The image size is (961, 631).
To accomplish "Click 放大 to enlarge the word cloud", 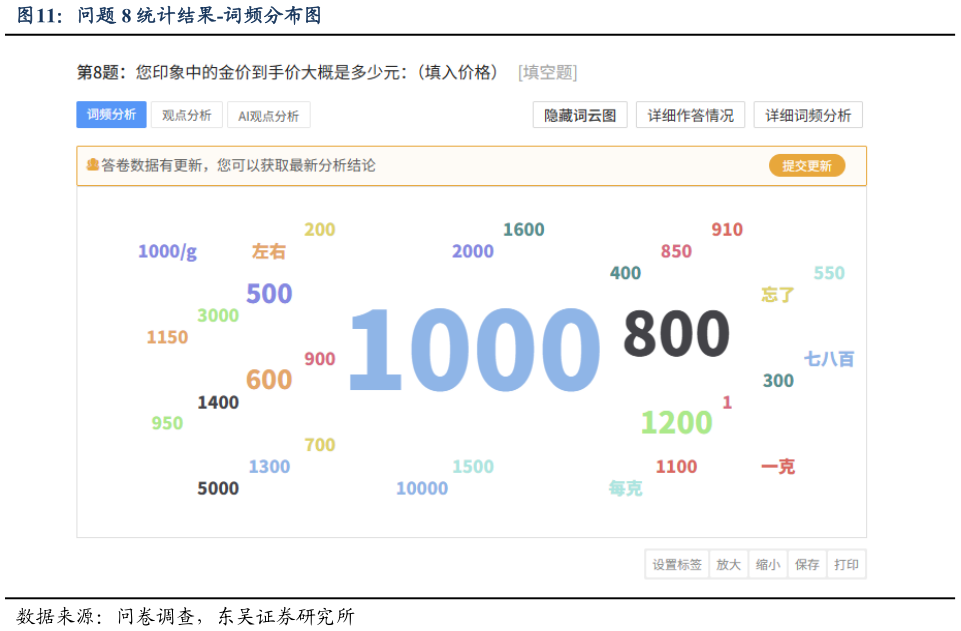I will coord(728,564).
